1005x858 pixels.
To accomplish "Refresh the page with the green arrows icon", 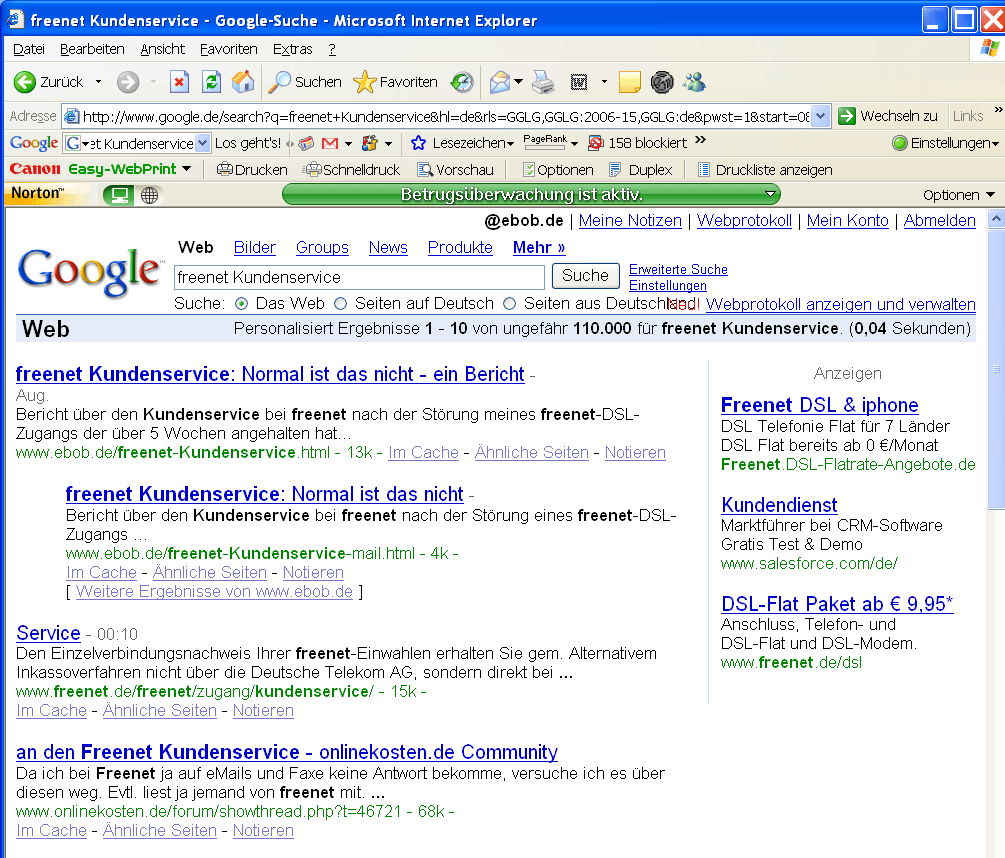I will pos(212,82).
